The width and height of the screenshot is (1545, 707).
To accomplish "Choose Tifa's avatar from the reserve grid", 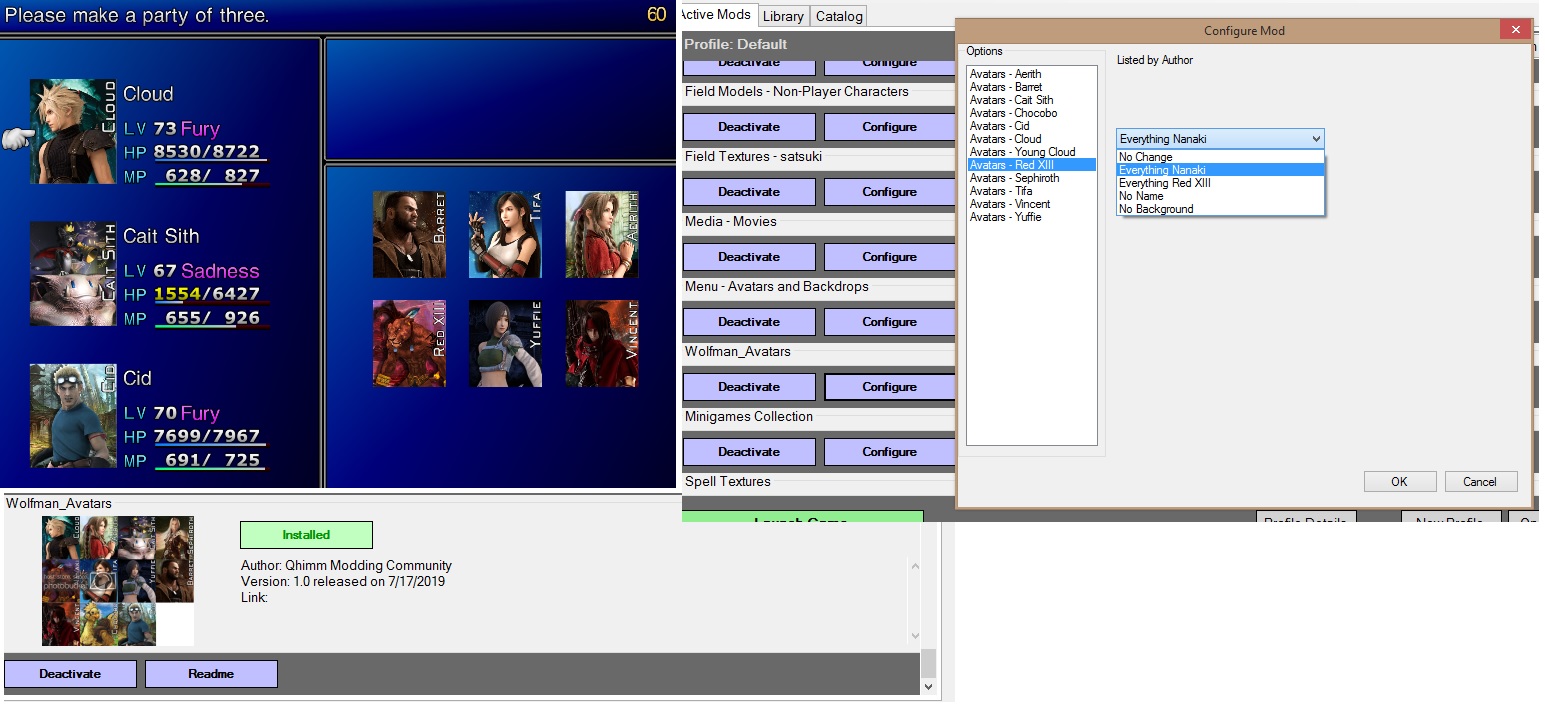I will [x=505, y=234].
